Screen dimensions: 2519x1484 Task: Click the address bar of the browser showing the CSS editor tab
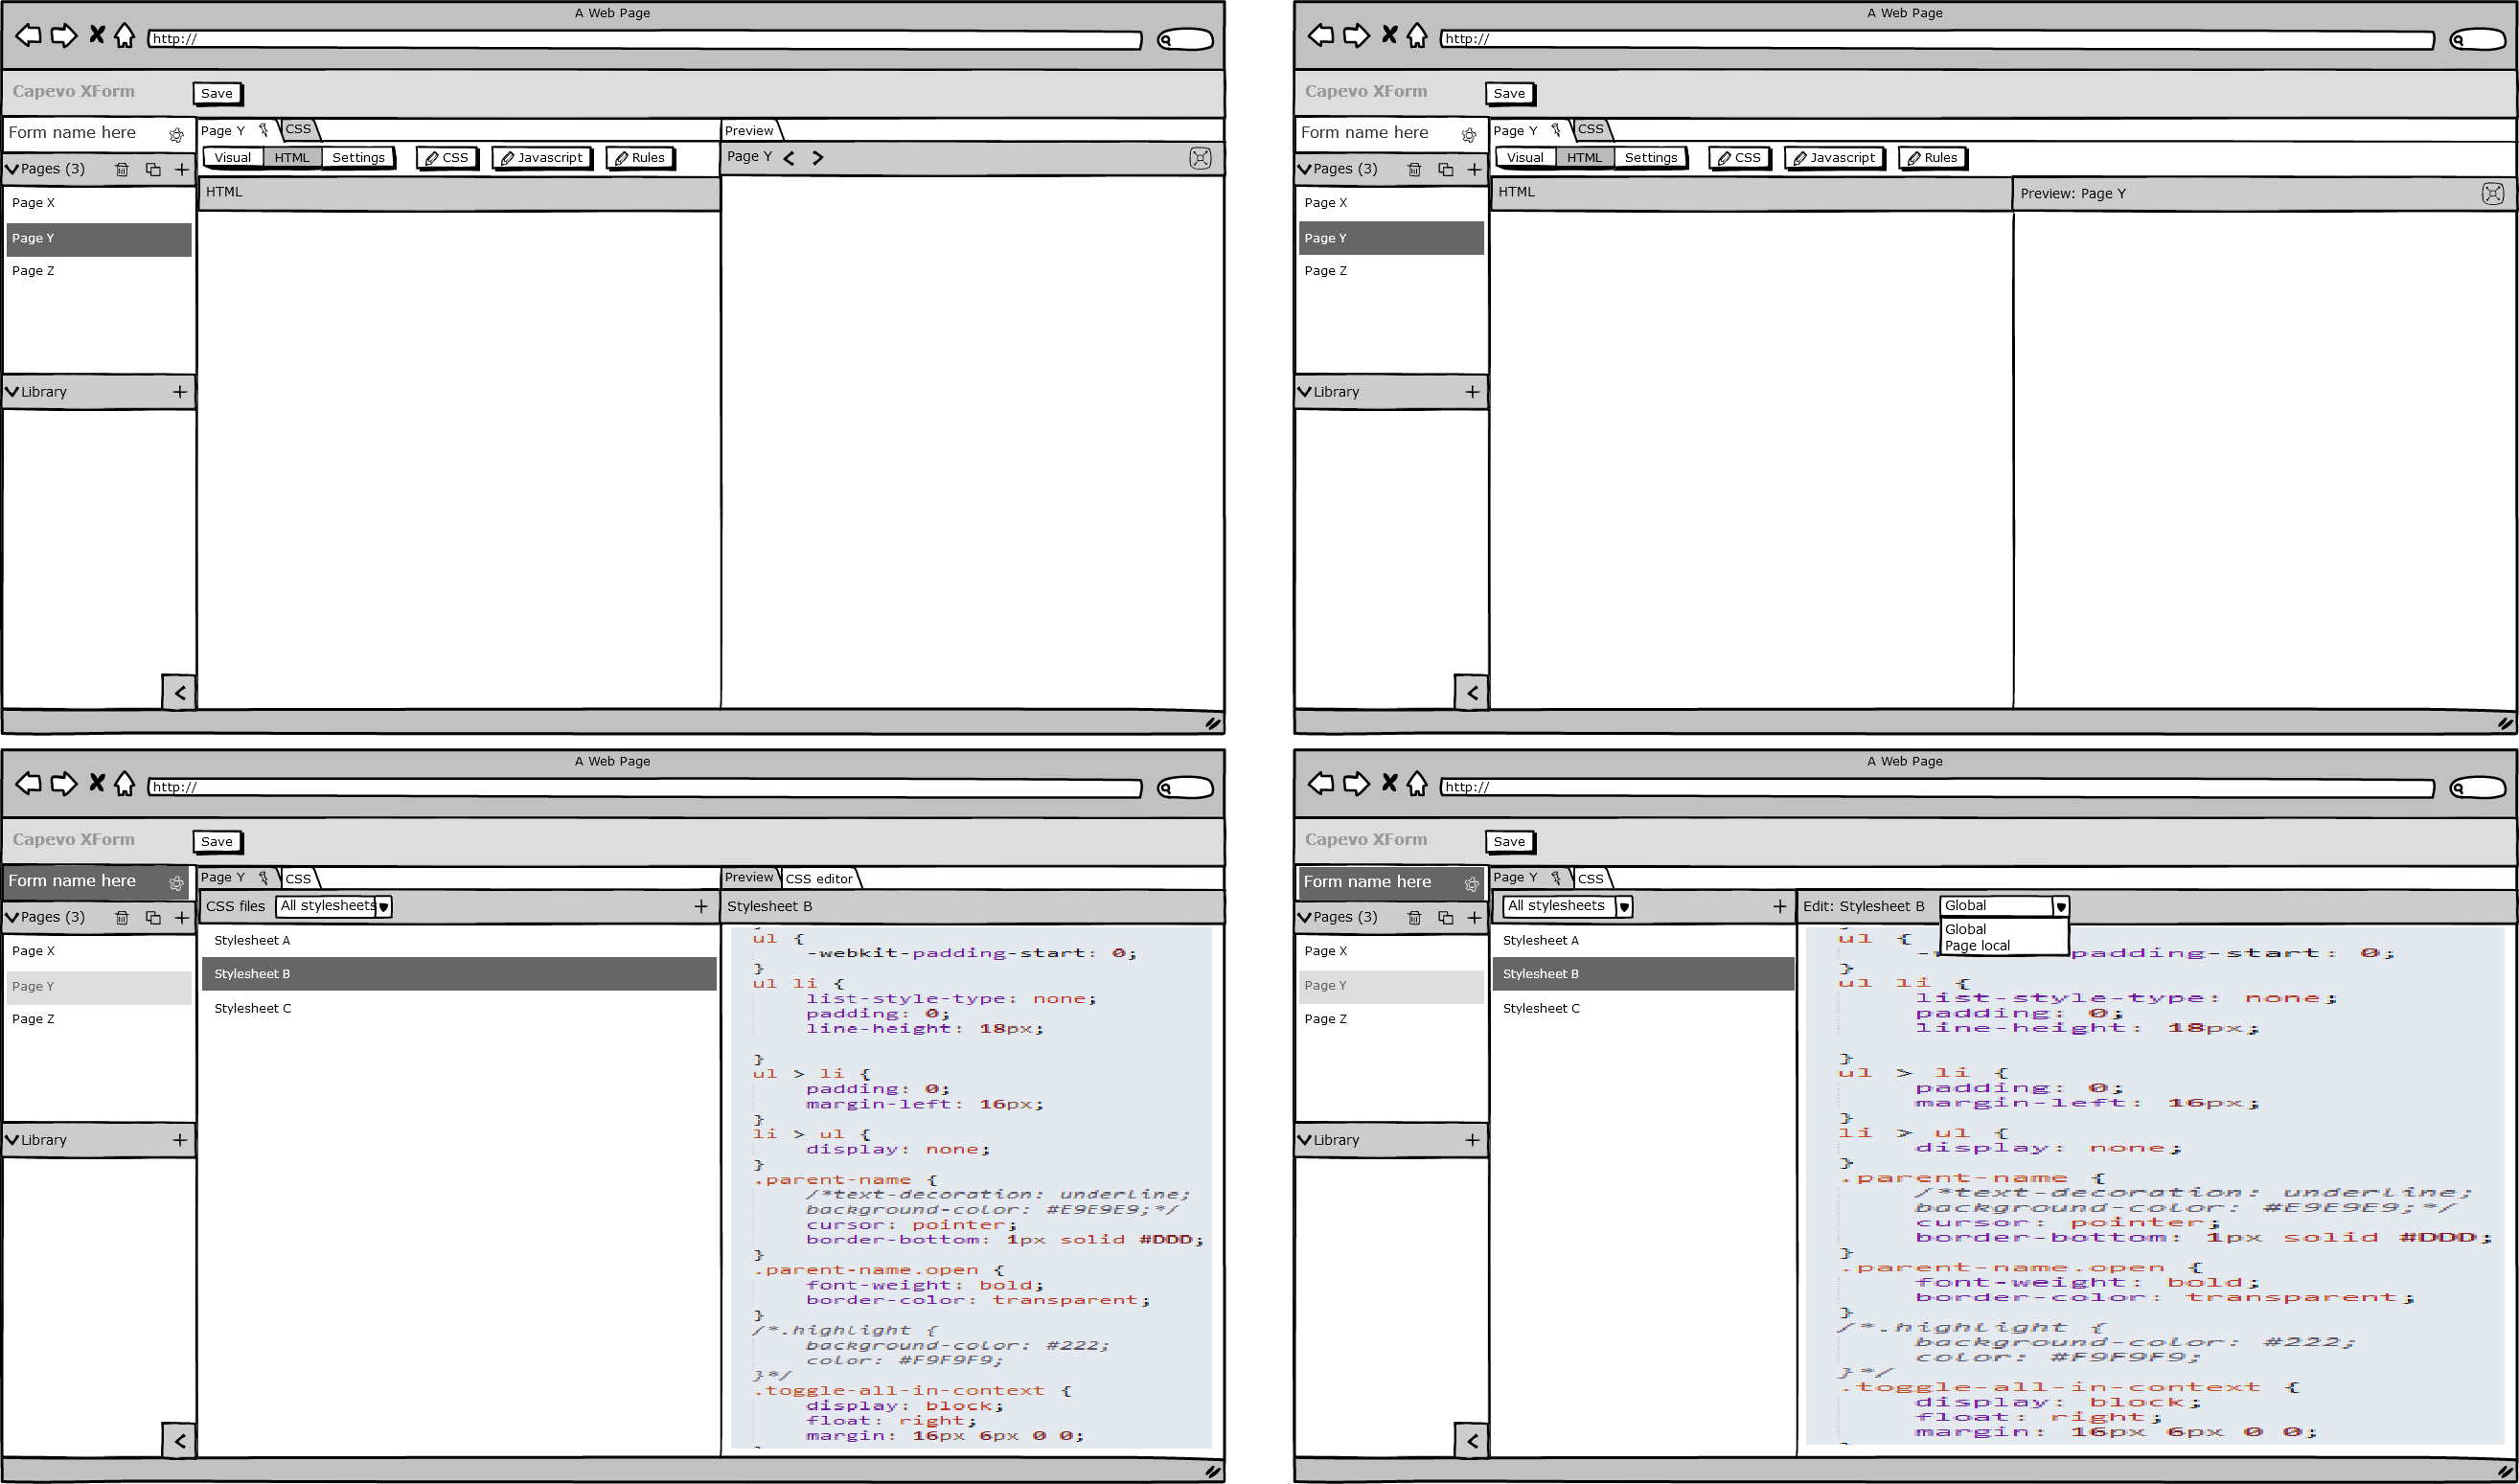[x=645, y=788]
